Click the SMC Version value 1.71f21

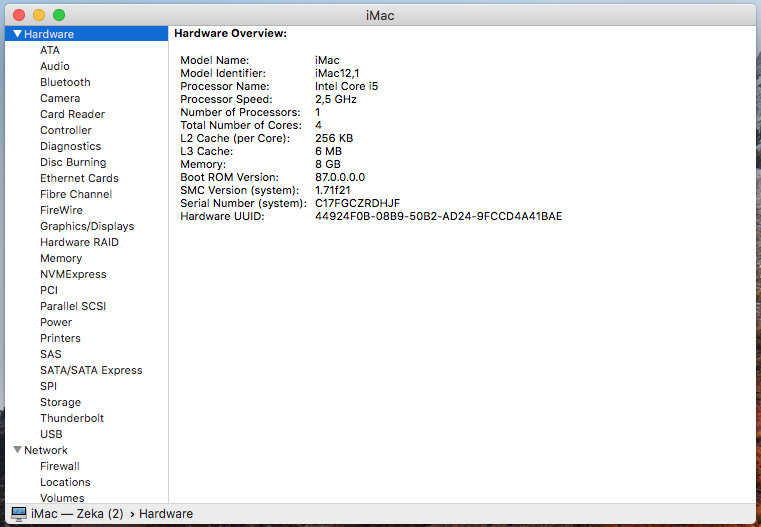(x=332, y=190)
